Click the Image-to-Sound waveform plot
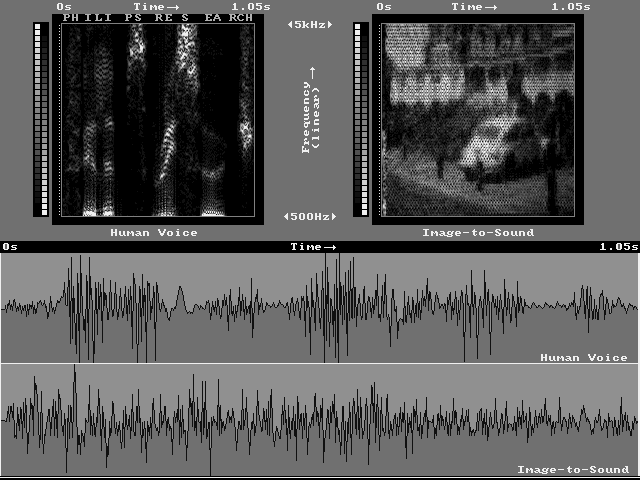The width and height of the screenshot is (640, 480). [320, 420]
